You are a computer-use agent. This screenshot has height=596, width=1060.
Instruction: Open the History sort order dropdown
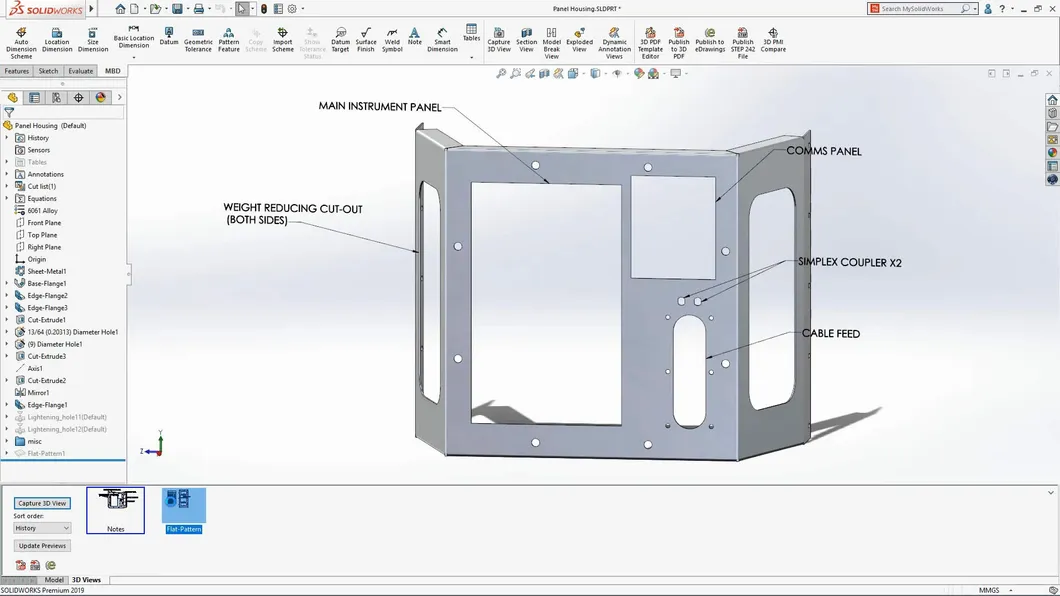coord(41,527)
